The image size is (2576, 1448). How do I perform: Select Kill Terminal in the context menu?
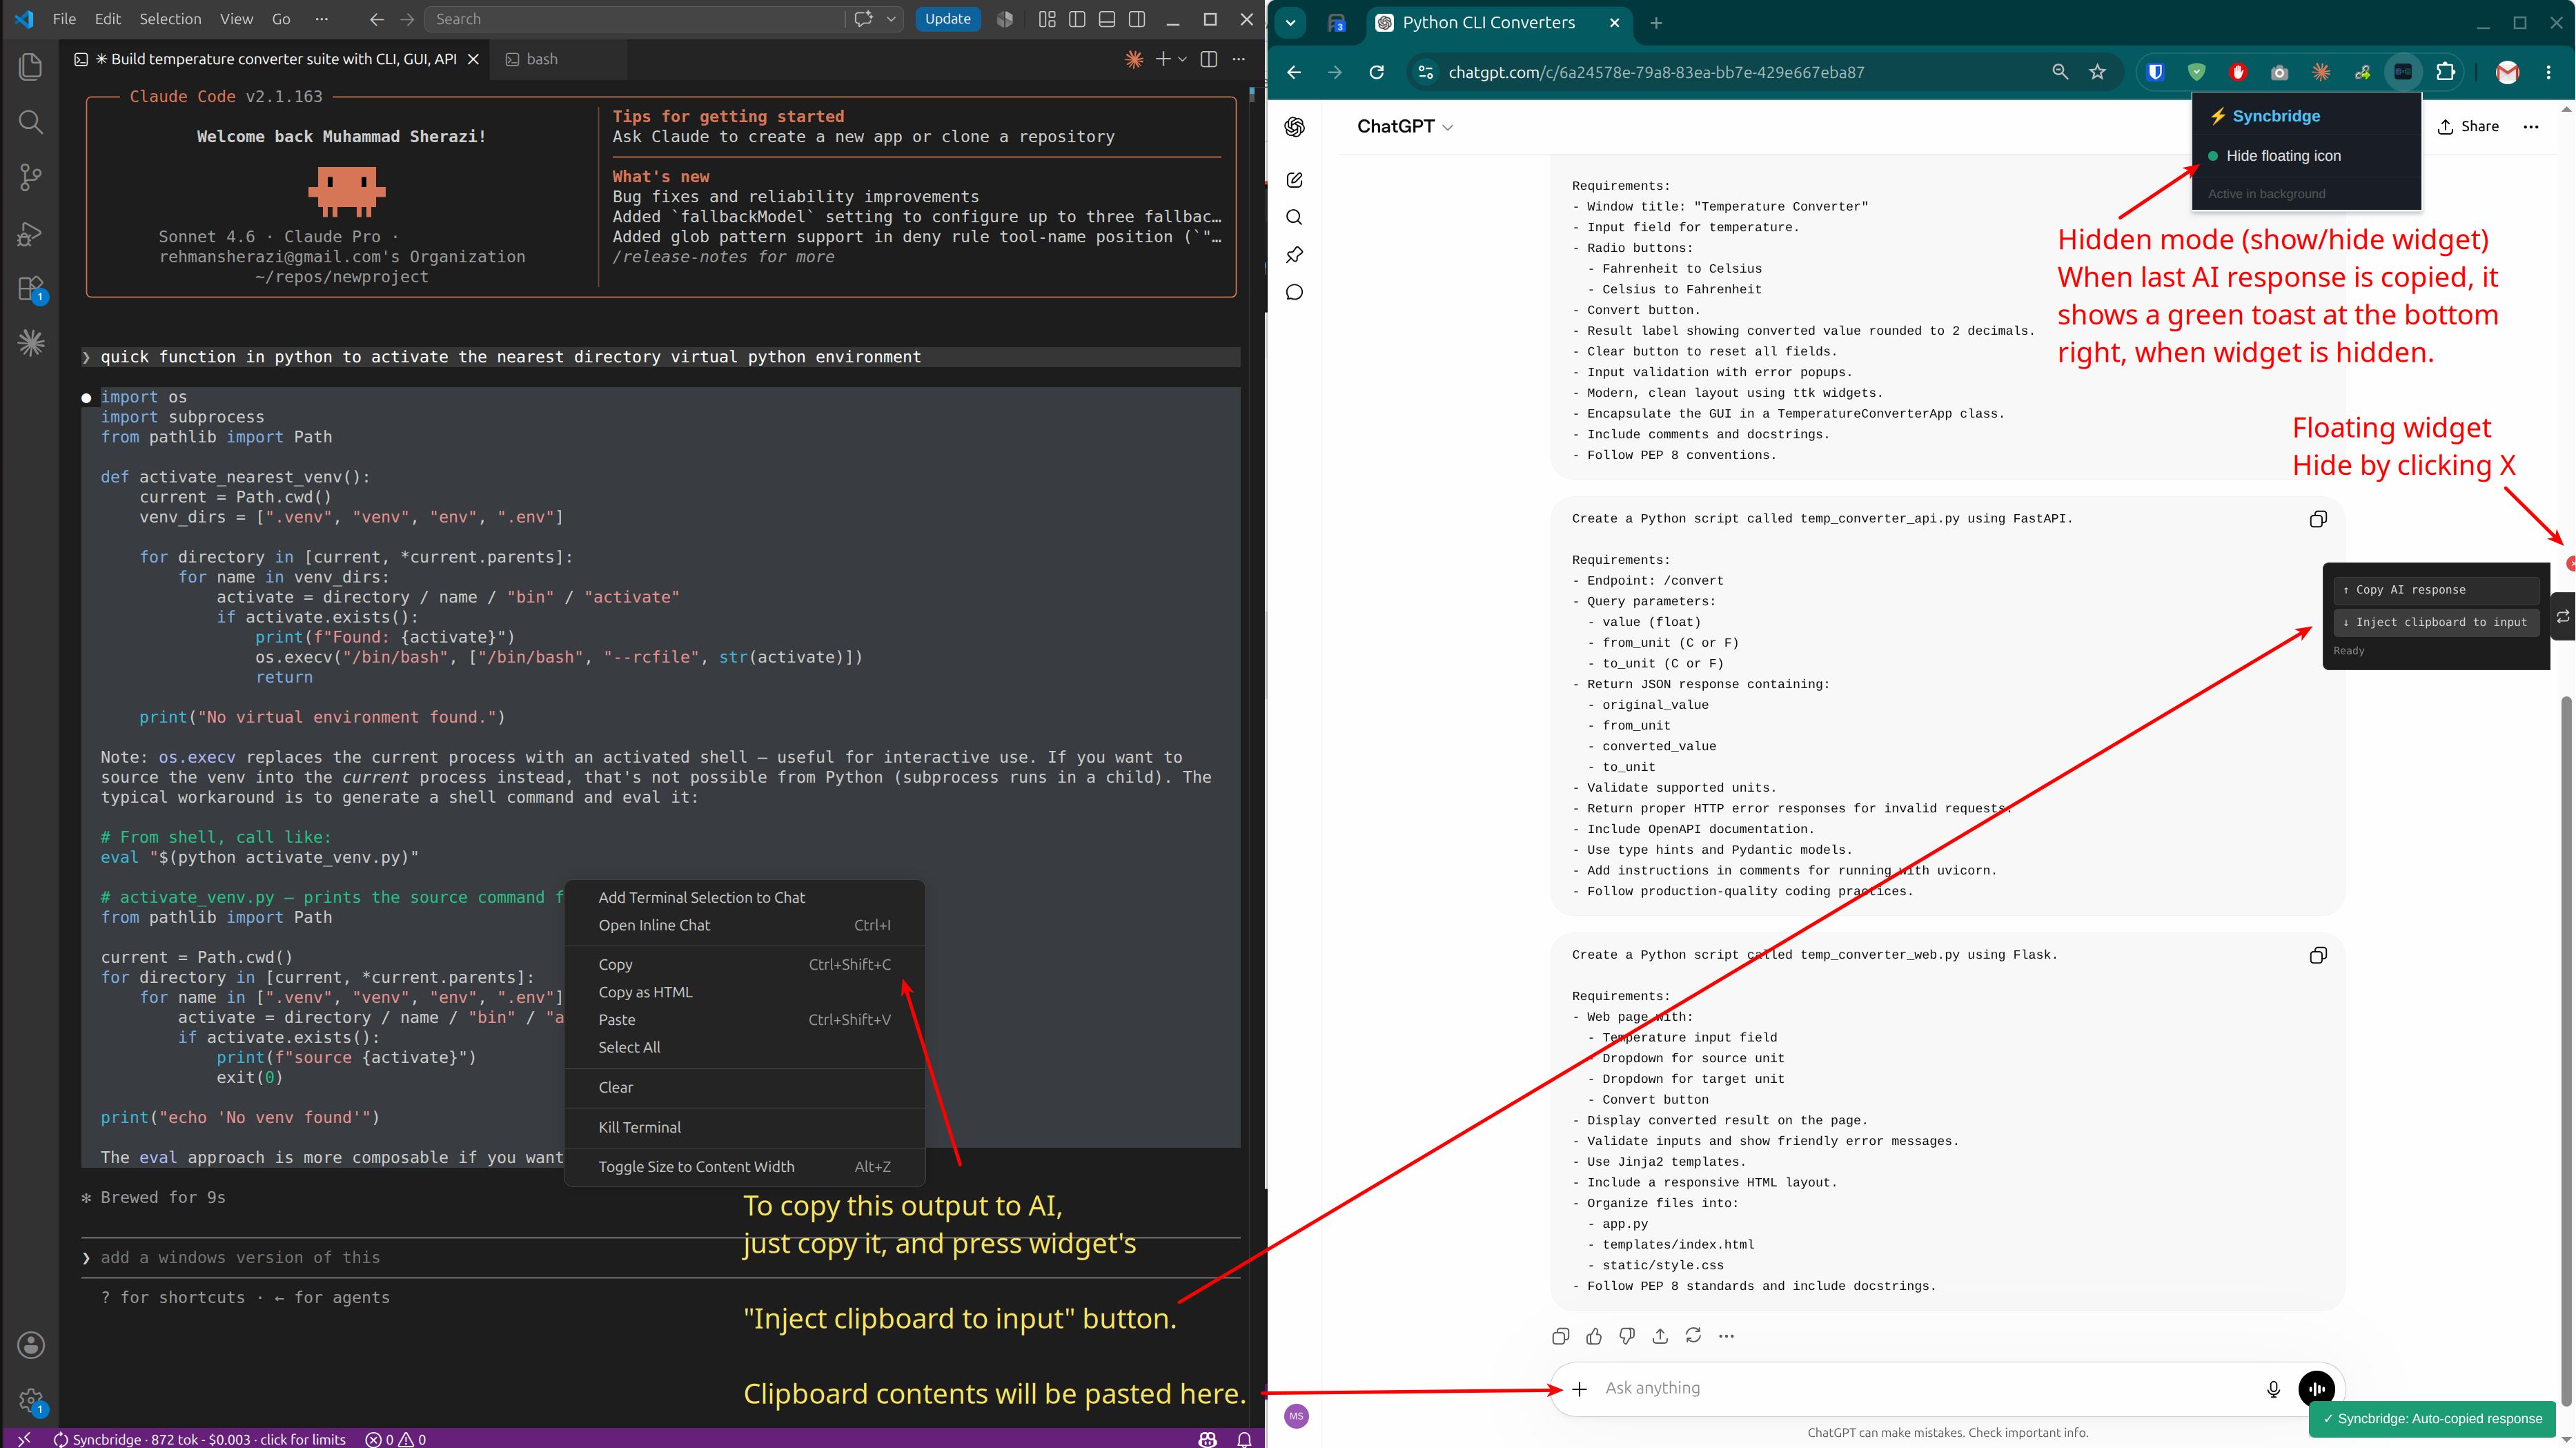click(x=744, y=1128)
